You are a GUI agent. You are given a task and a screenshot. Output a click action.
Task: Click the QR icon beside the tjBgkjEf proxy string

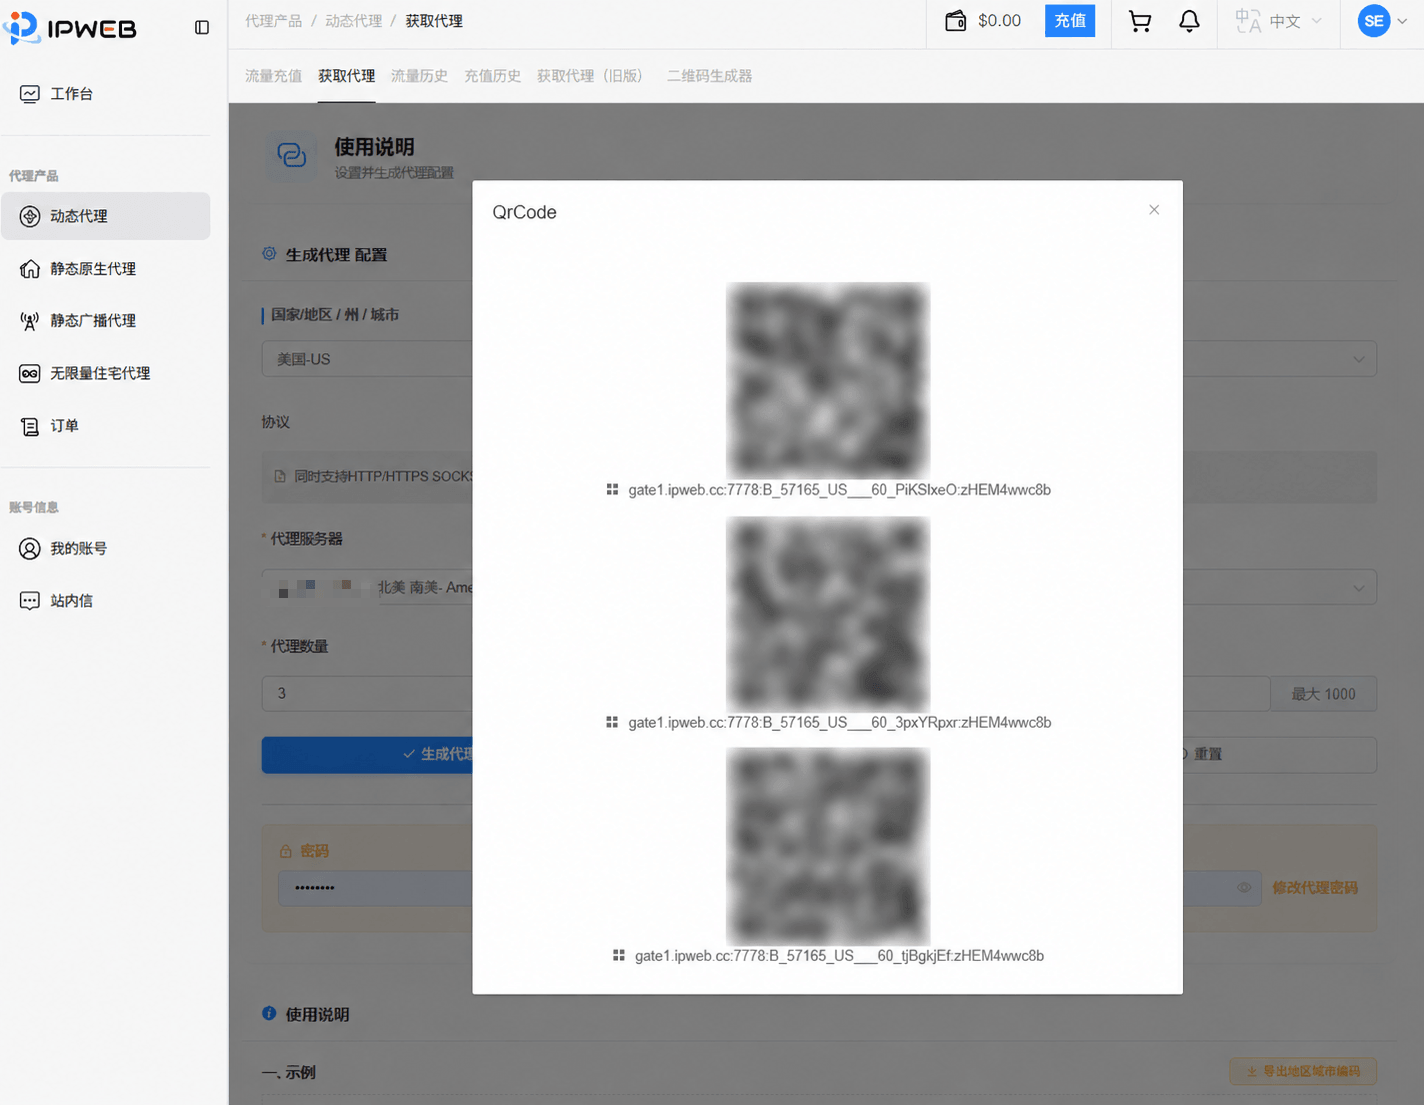[x=619, y=956]
